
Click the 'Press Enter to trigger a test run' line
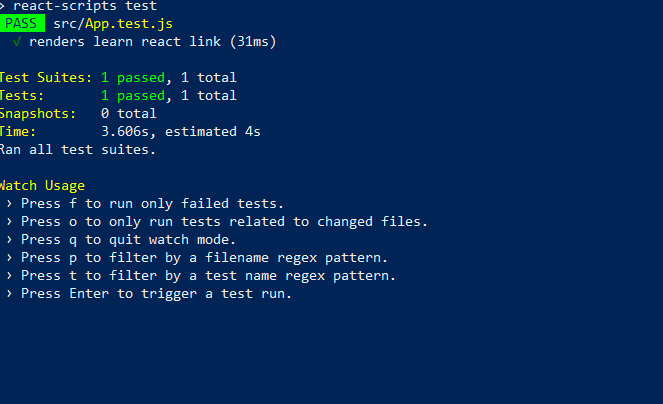pyautogui.click(x=156, y=293)
